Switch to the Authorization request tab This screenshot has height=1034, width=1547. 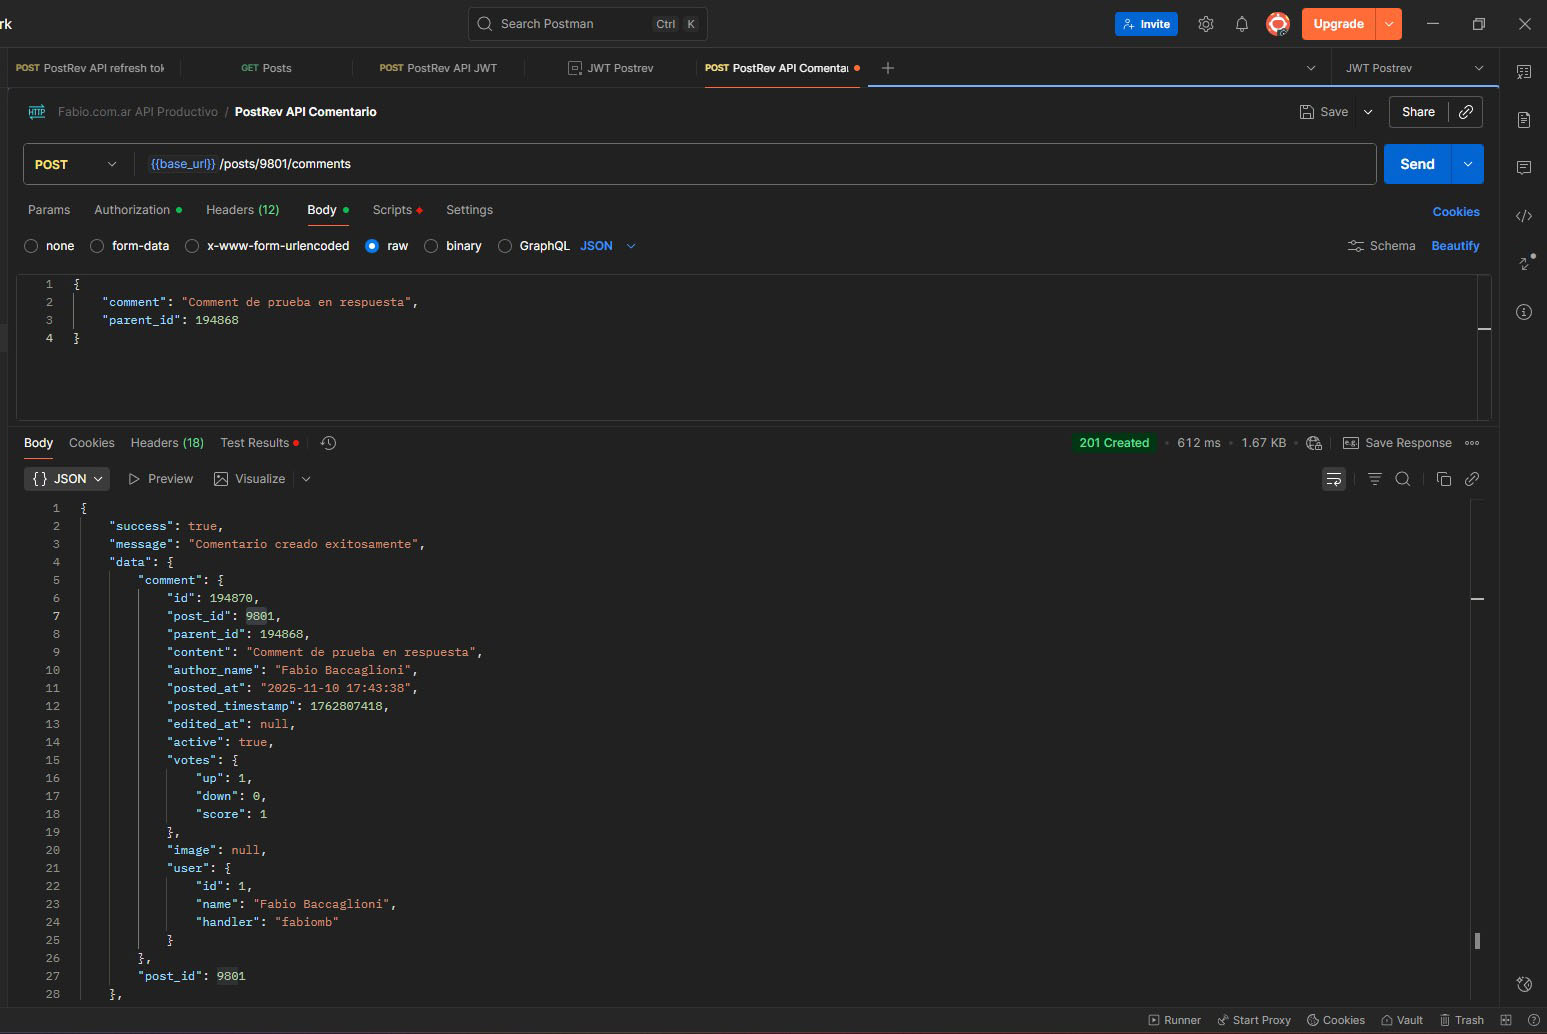[132, 210]
